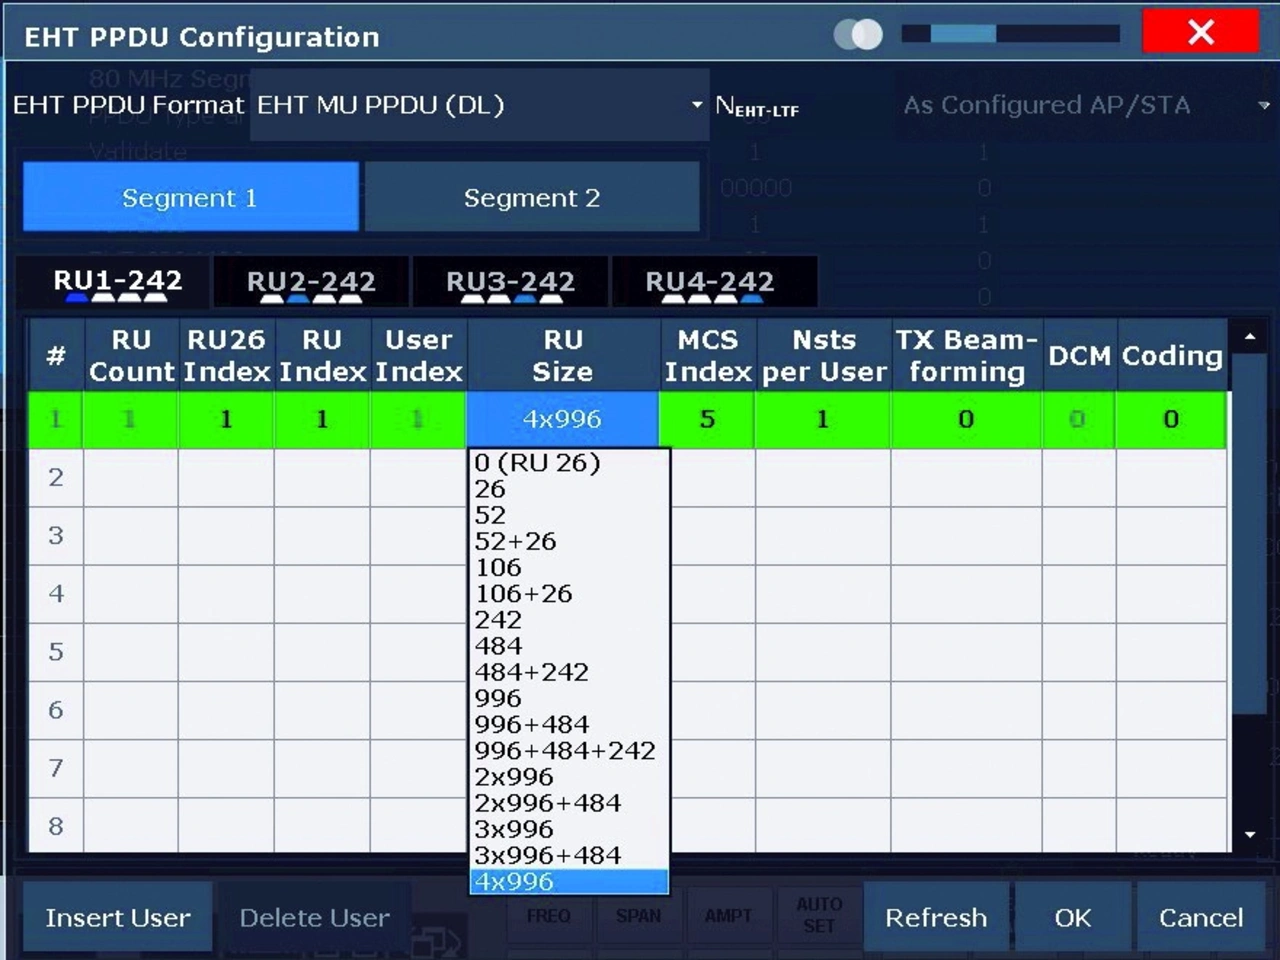Confirm the configuration with OK

[x=1072, y=917]
